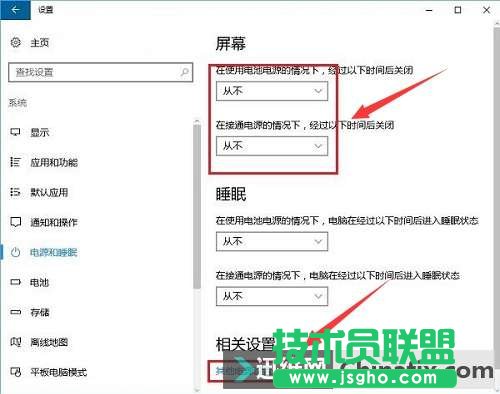
Task: Click the sidebar vertical scrollbar thumb
Action: [197, 207]
